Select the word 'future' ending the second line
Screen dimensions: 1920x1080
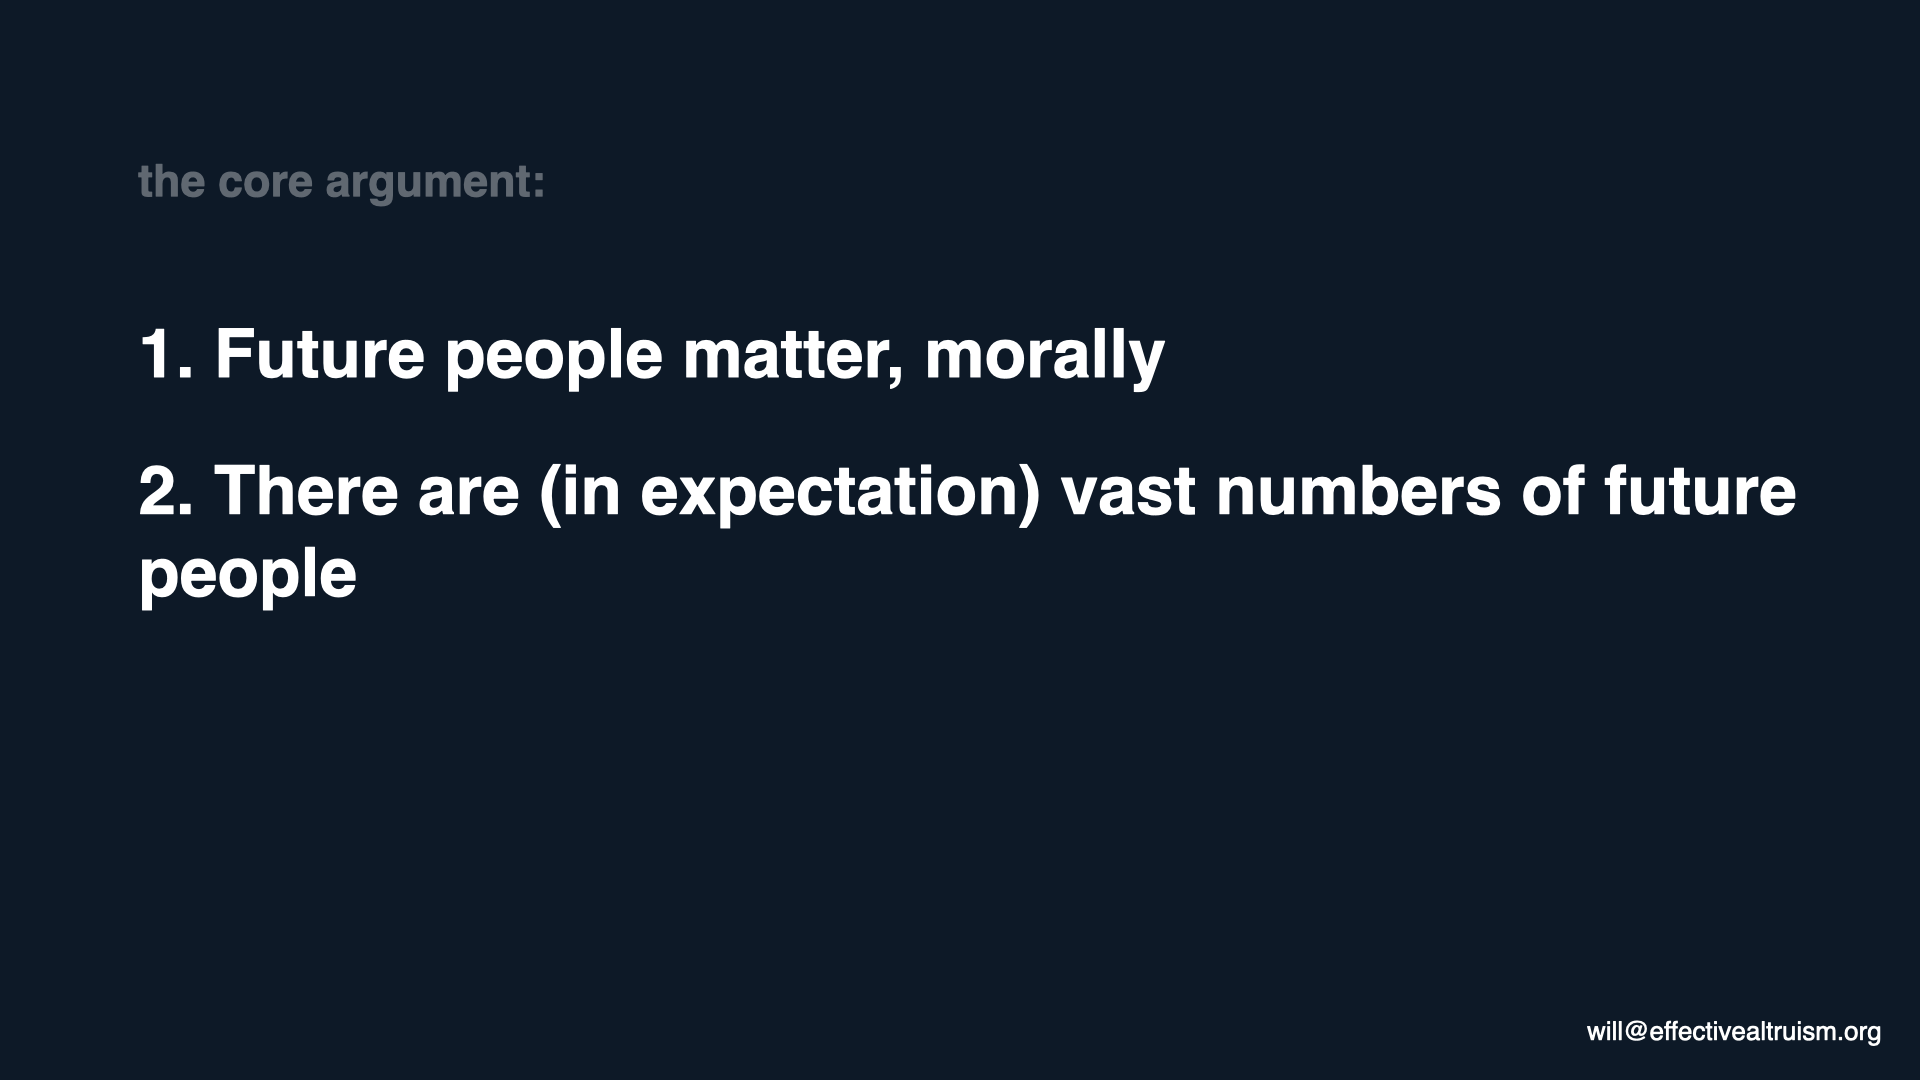[1700, 491]
